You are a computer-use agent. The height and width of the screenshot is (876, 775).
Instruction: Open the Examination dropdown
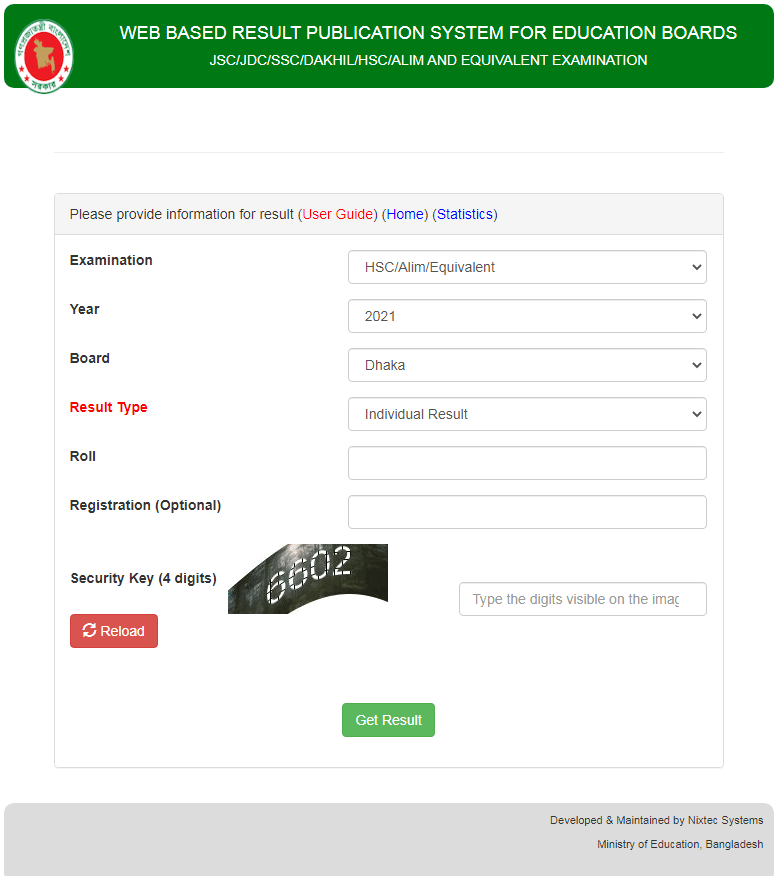pos(527,267)
